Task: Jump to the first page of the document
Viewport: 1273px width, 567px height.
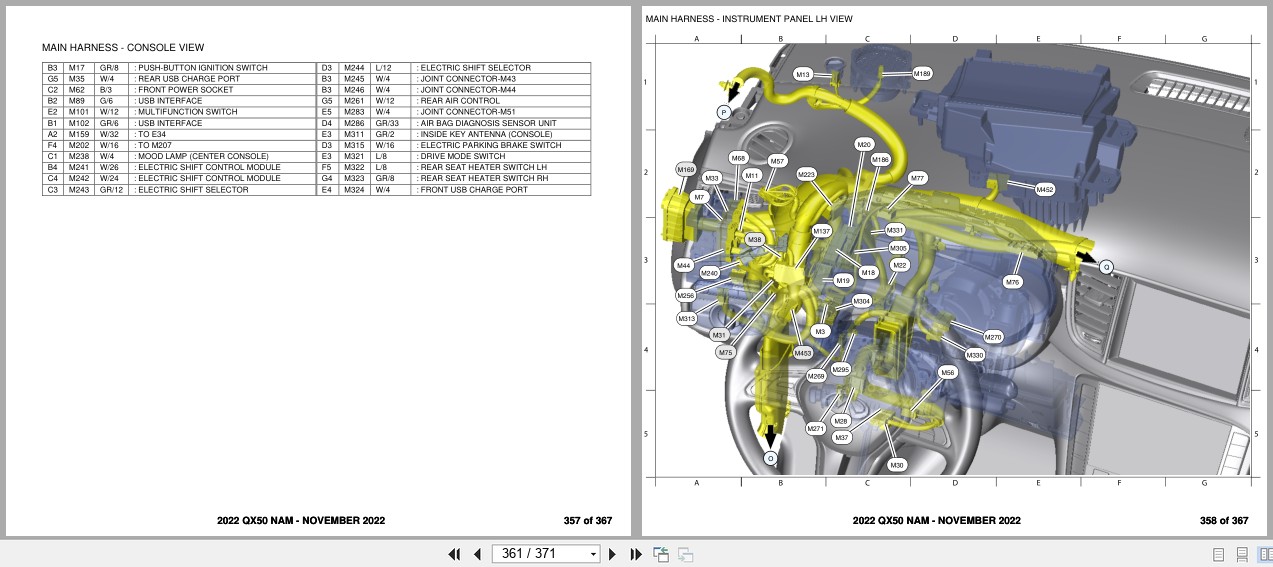Action: [x=454, y=554]
